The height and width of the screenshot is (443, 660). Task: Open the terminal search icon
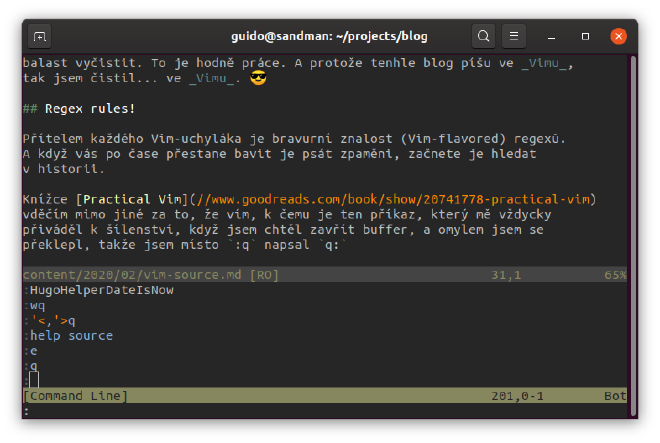[x=483, y=37]
